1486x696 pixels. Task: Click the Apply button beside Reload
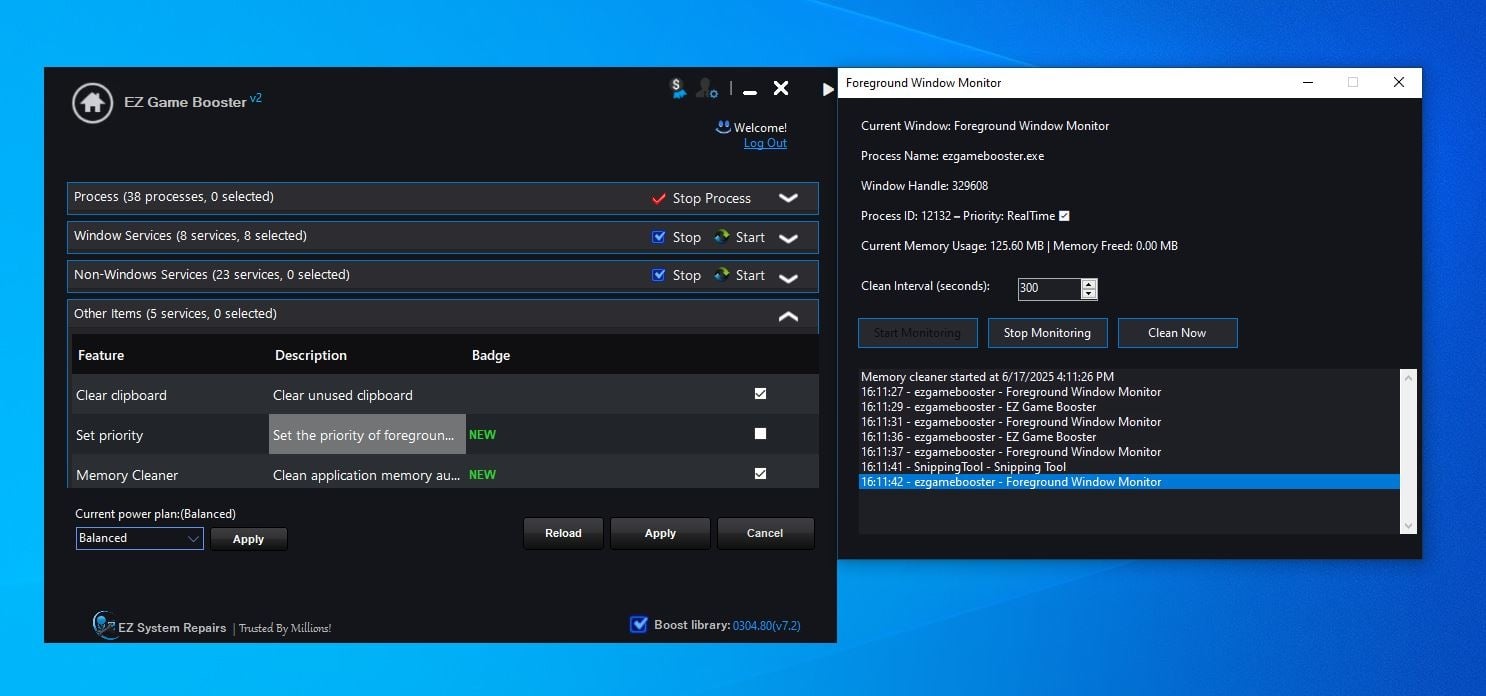tap(660, 533)
